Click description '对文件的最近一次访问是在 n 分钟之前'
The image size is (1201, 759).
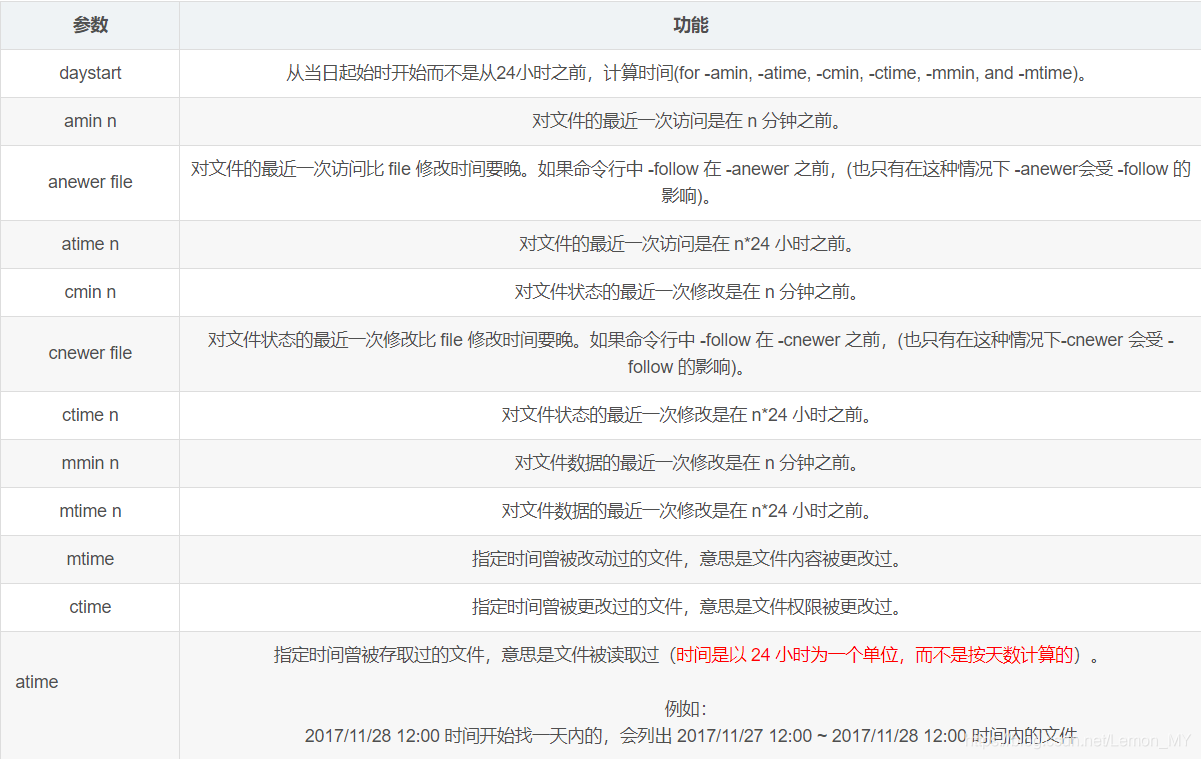click(x=690, y=121)
